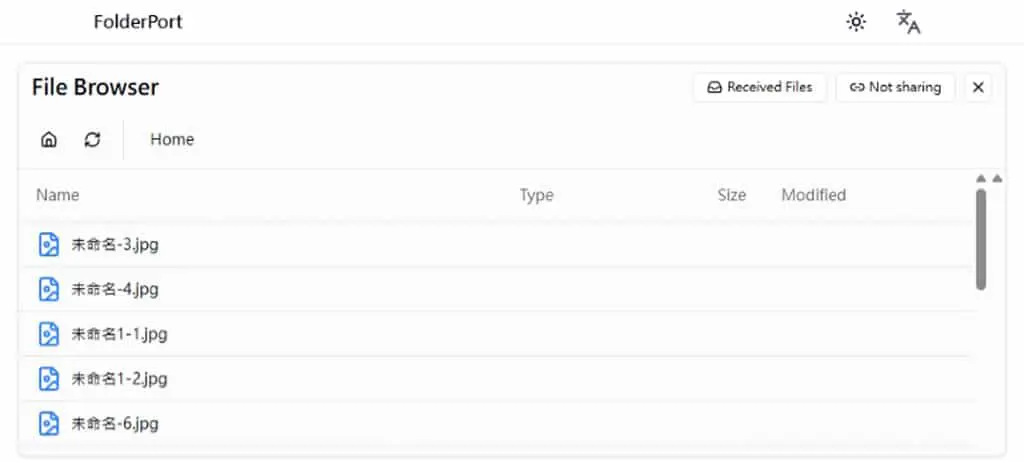1024x463 pixels.
Task: Click the file list scrollbar thumb
Action: (x=981, y=240)
